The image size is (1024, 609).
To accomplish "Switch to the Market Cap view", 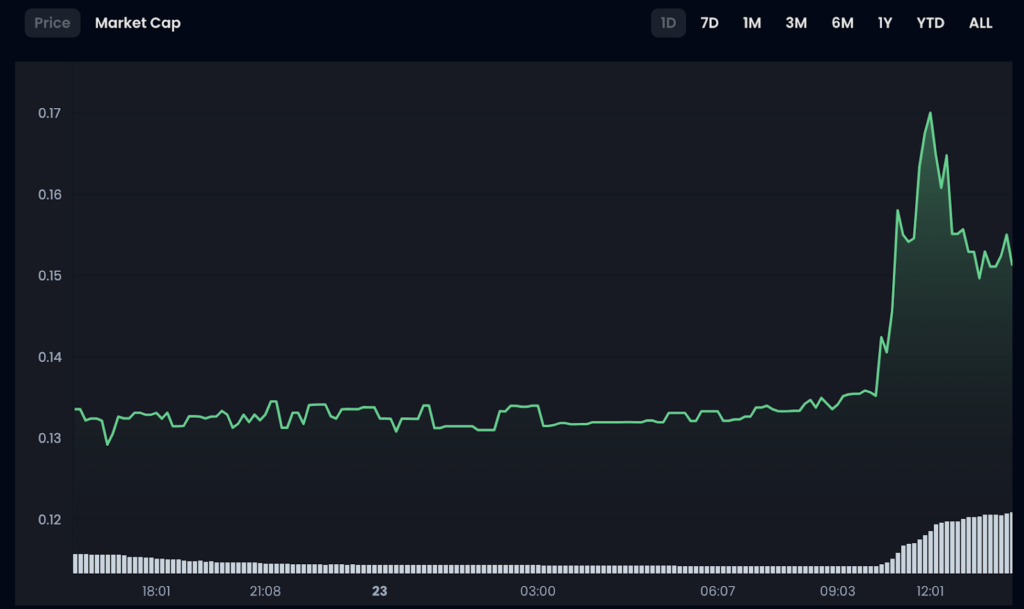I will [x=138, y=23].
